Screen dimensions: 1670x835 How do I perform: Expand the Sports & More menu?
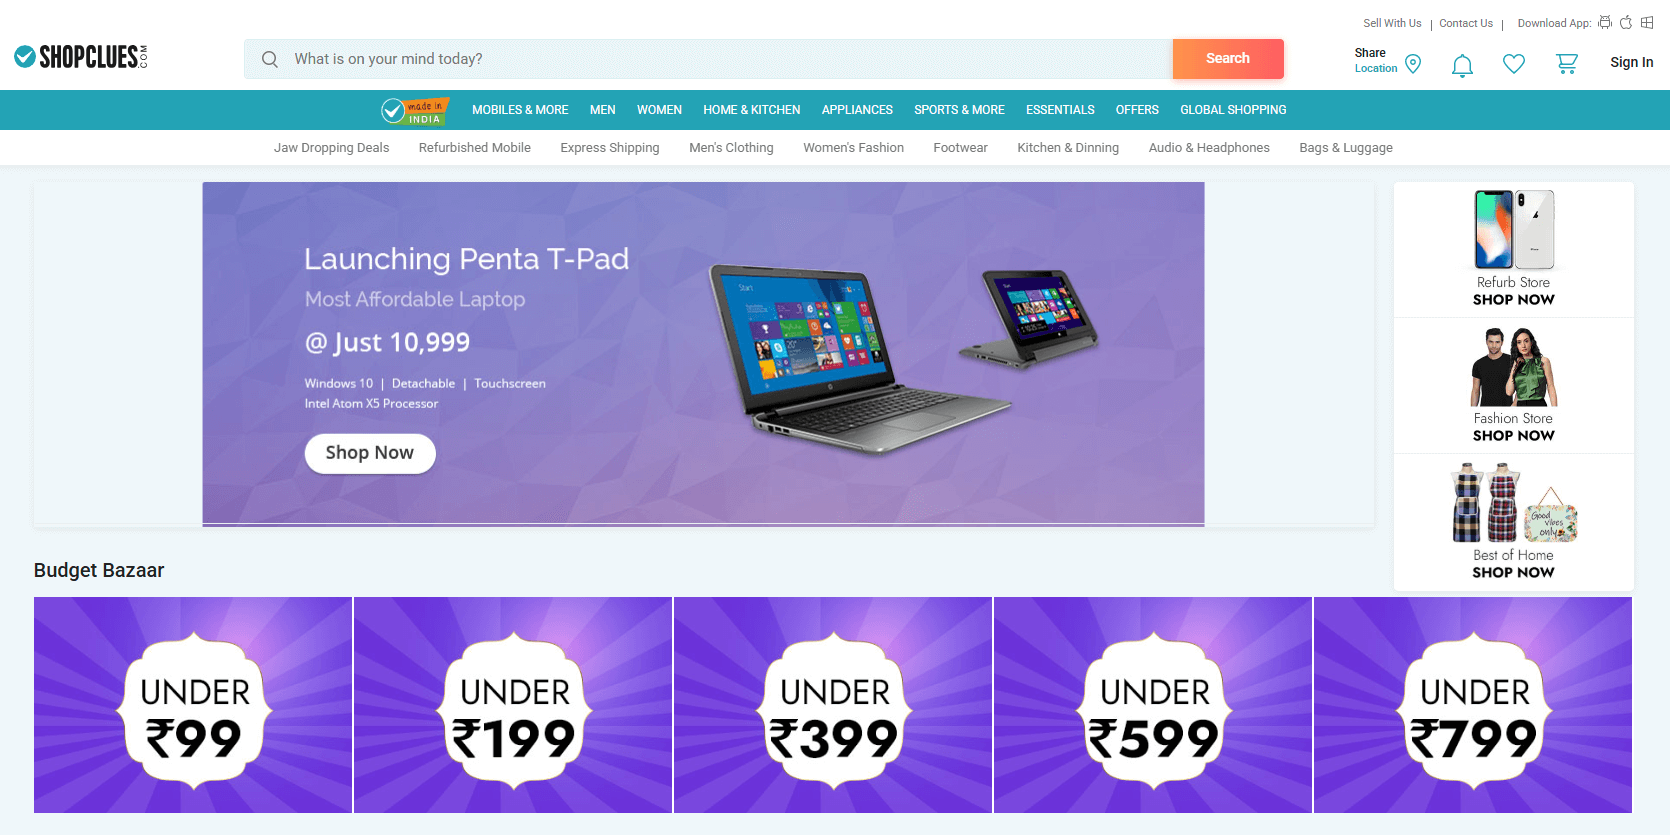click(x=959, y=110)
